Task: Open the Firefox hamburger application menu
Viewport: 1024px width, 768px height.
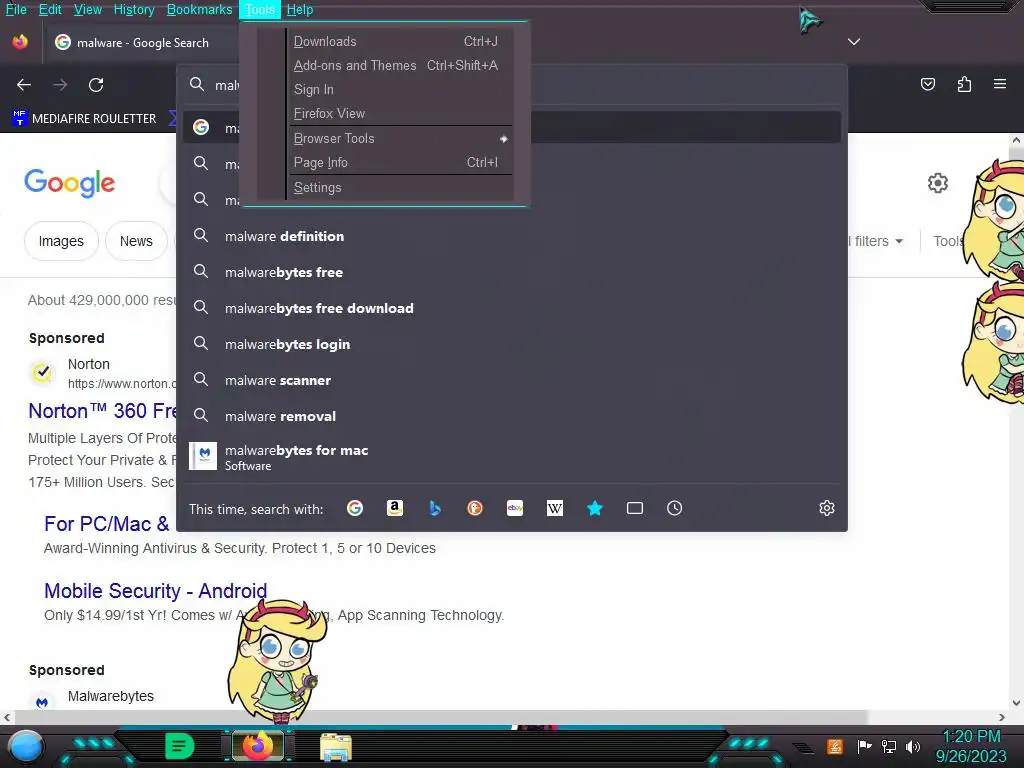Action: [x=1000, y=84]
